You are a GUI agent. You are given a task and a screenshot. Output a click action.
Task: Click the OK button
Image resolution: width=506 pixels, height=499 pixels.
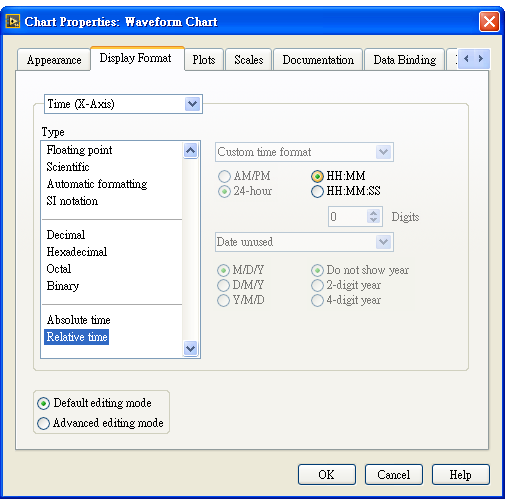[x=327, y=474]
